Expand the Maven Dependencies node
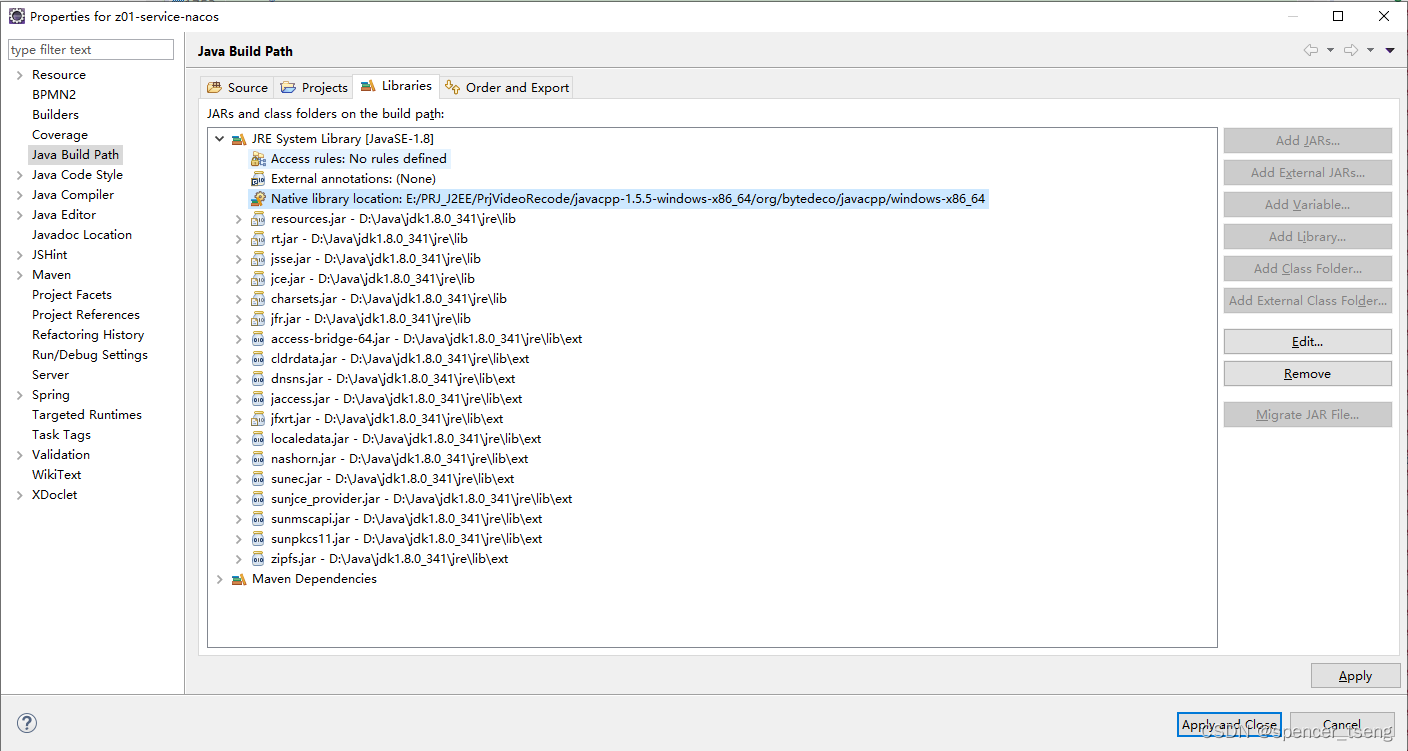 point(220,578)
